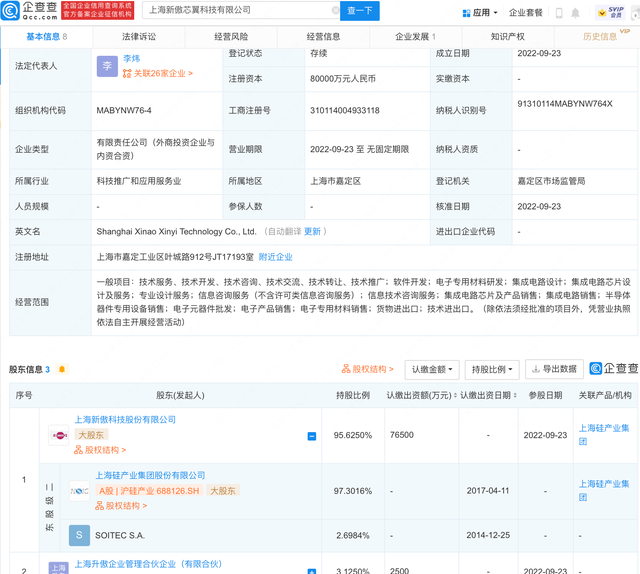The width and height of the screenshot is (640, 574).
Task: Open the 应用 apps grid icon
Action: point(466,13)
